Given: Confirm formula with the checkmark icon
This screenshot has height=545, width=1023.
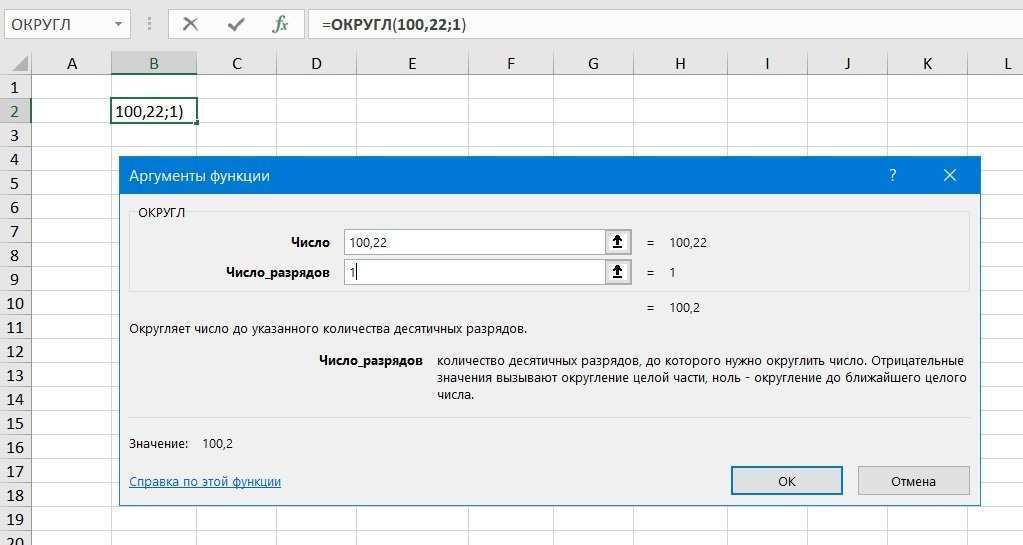Looking at the screenshot, I should click(236, 25).
